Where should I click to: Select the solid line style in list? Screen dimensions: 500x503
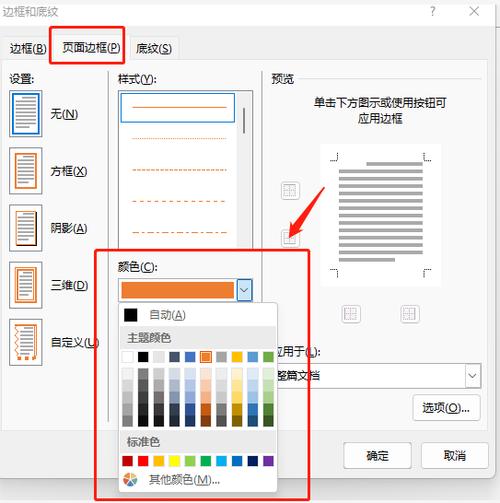[x=178, y=108]
